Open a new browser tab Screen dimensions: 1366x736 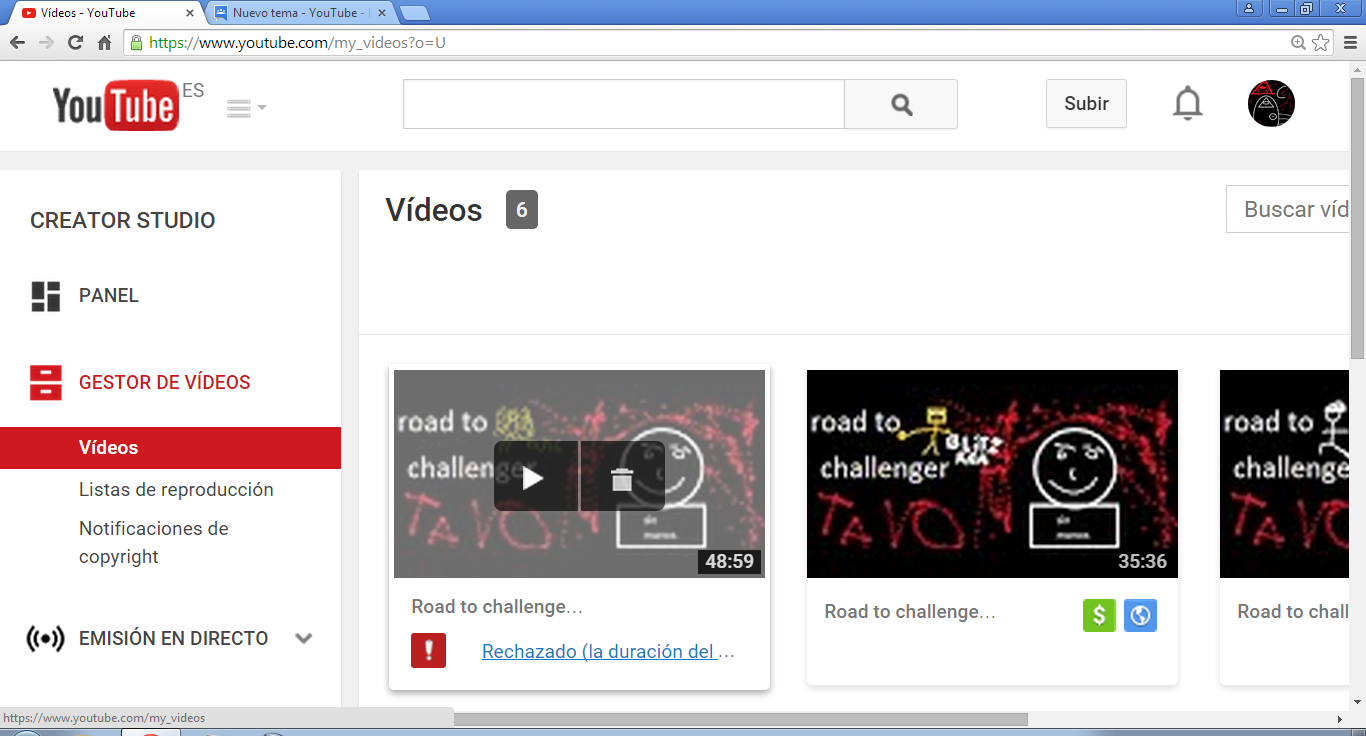[414, 13]
